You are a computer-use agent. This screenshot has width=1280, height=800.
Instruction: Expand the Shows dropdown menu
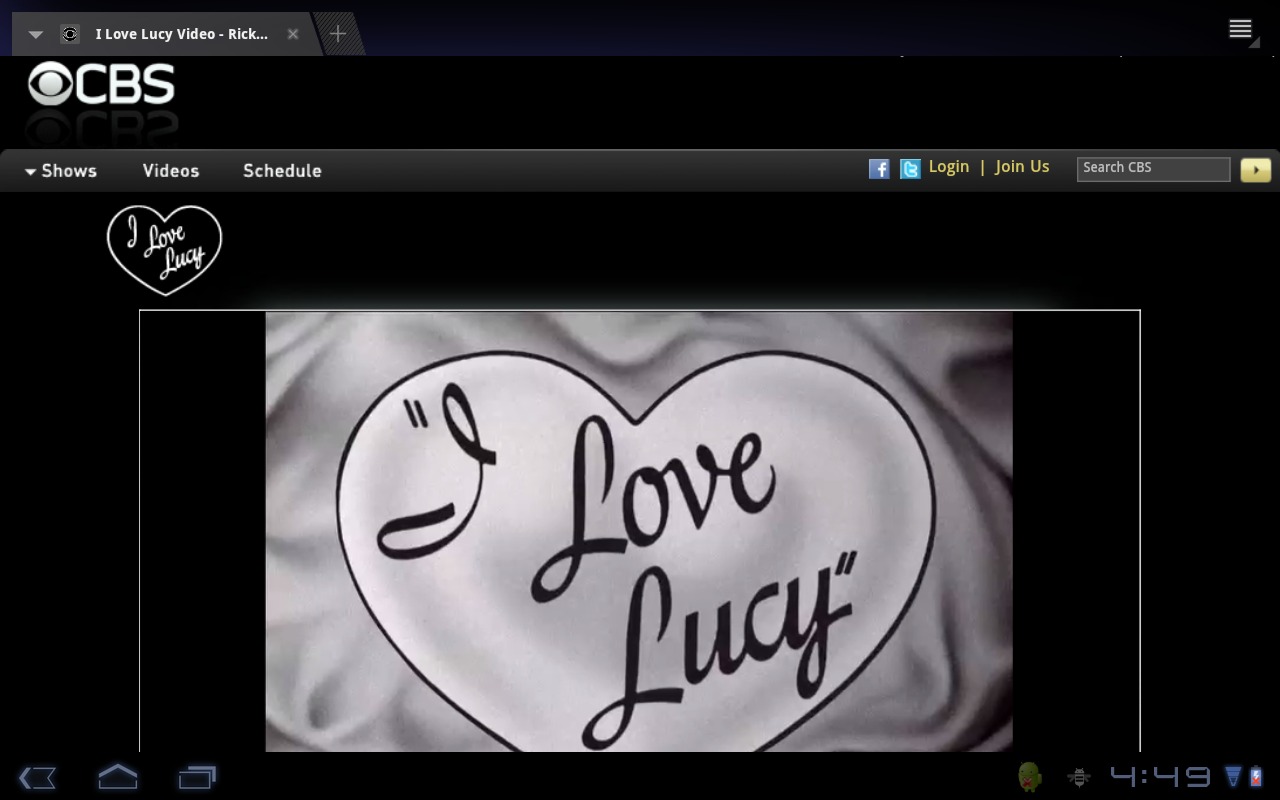(61, 171)
